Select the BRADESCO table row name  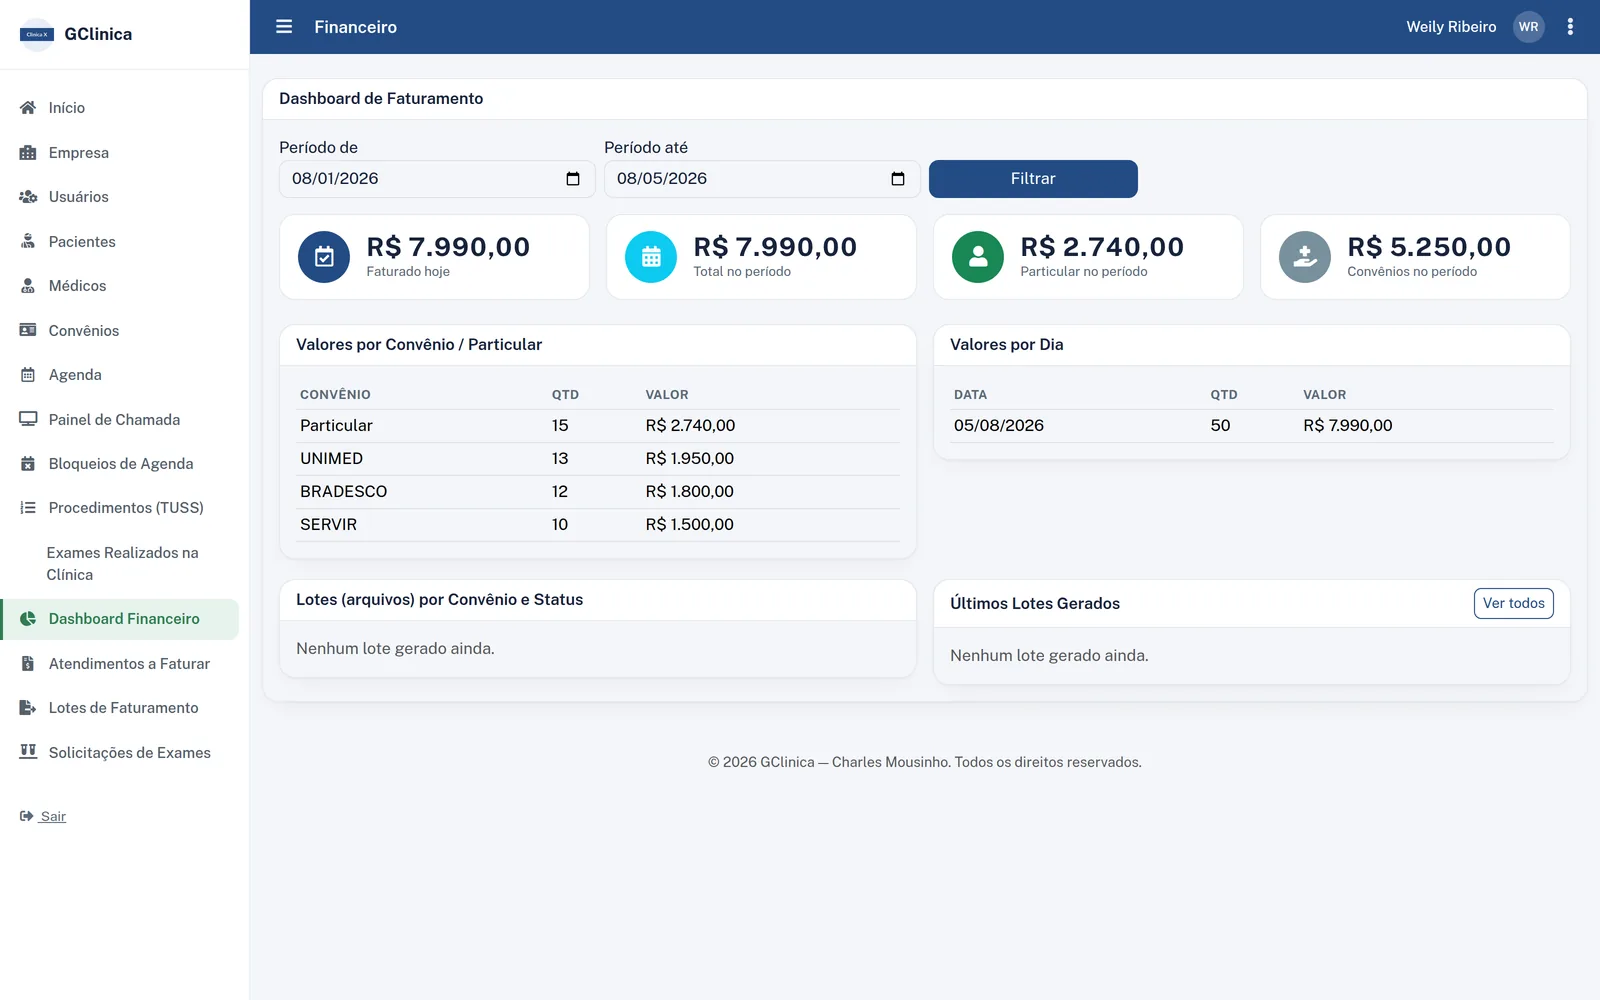(344, 492)
